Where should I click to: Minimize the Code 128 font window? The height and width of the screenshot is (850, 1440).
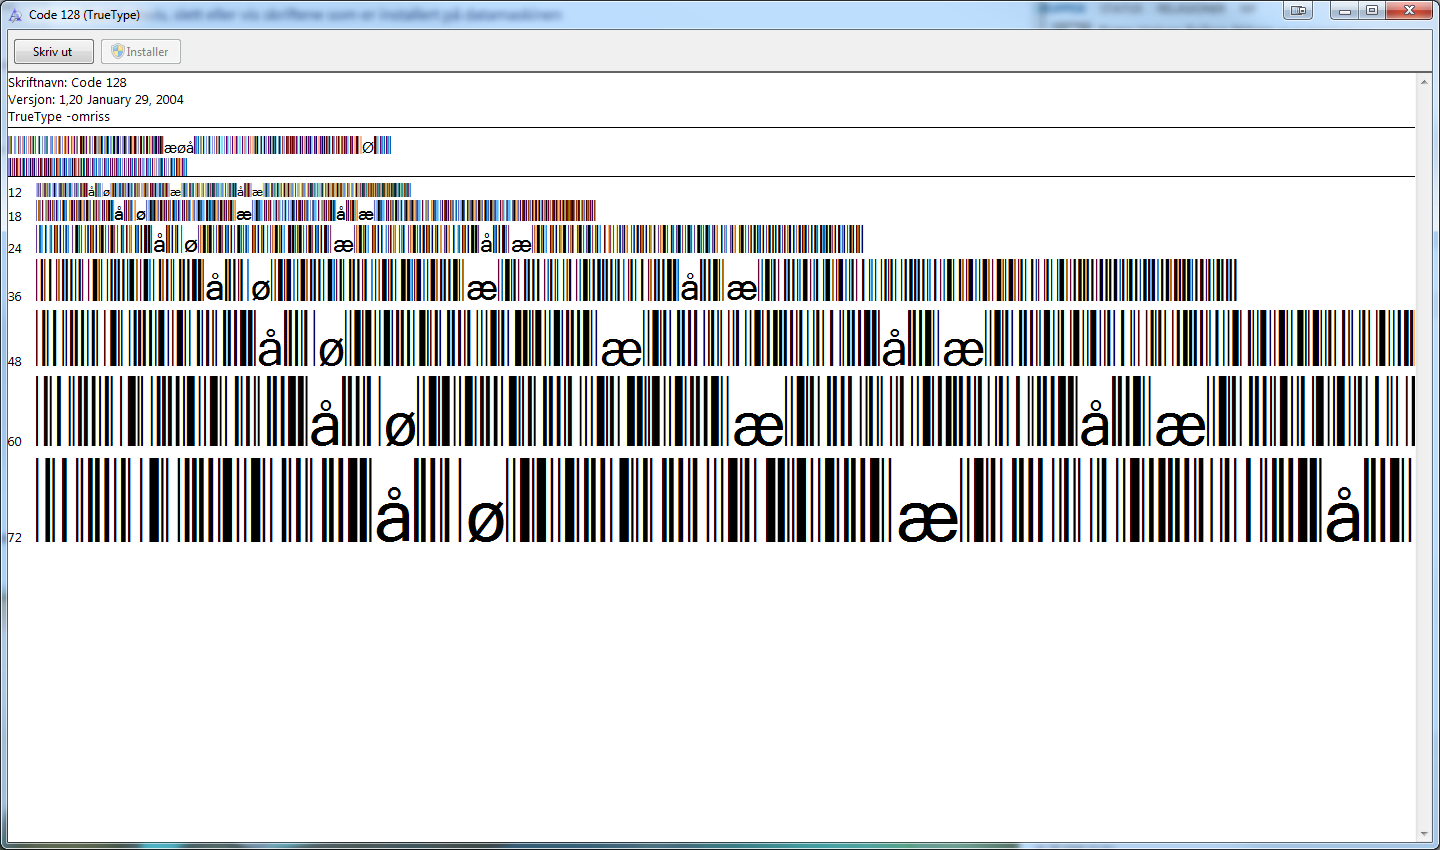1345,11
